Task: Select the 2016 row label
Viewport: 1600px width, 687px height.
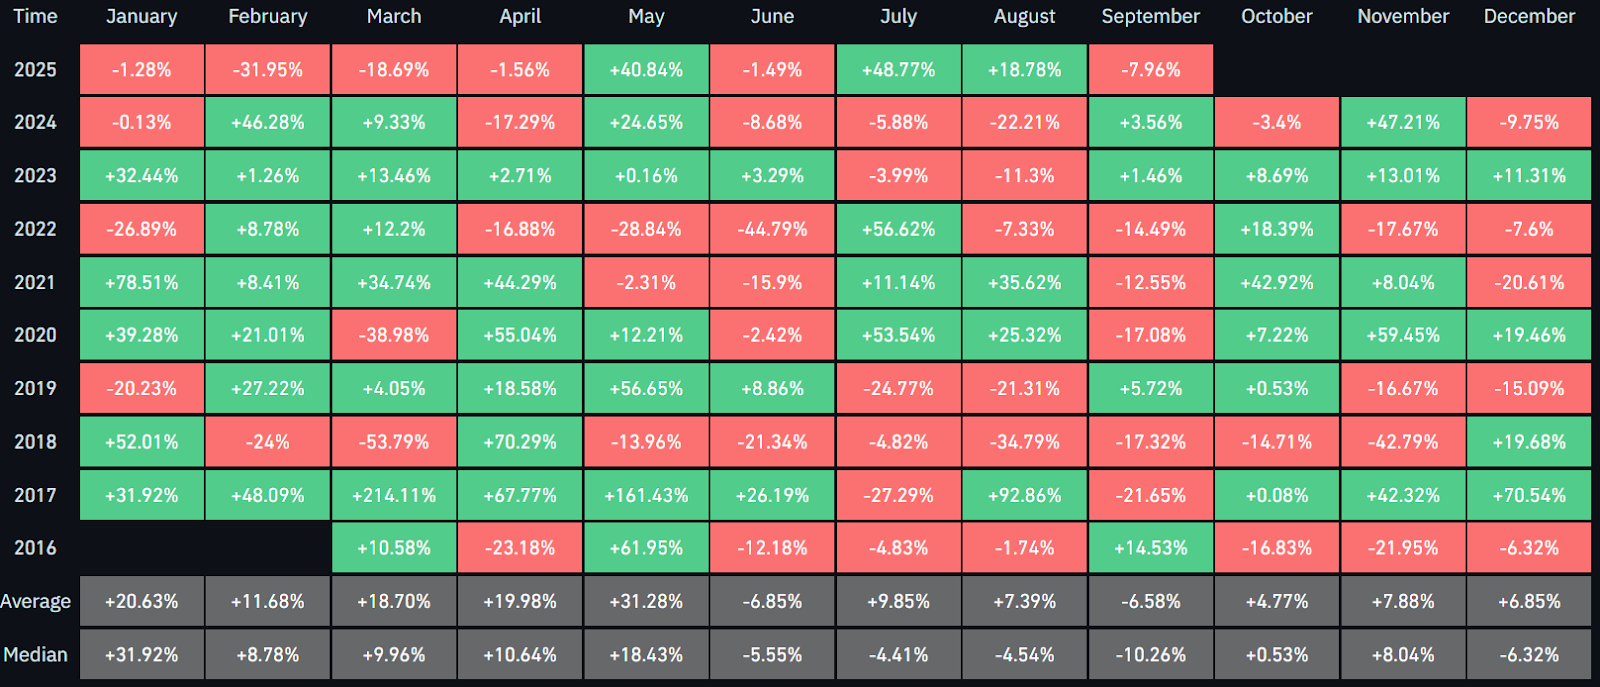Action: click(x=35, y=548)
